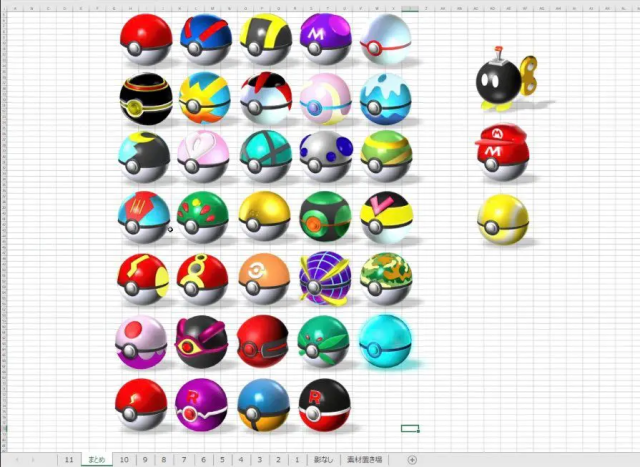The image size is (640, 467).
Task: Click the black and yellow Ultra Ball
Action: [x=265, y=38]
